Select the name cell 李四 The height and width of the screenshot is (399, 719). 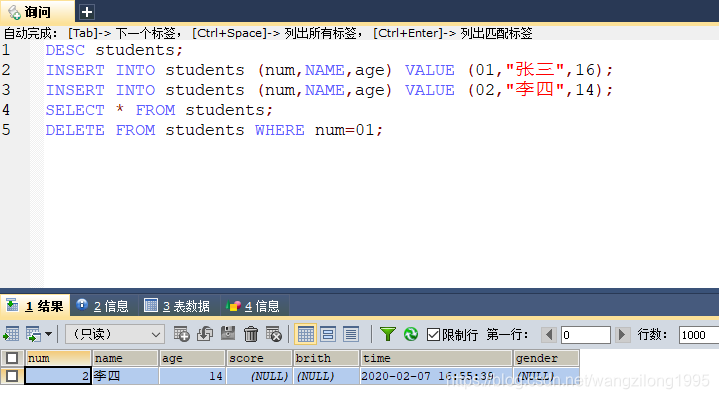point(125,376)
